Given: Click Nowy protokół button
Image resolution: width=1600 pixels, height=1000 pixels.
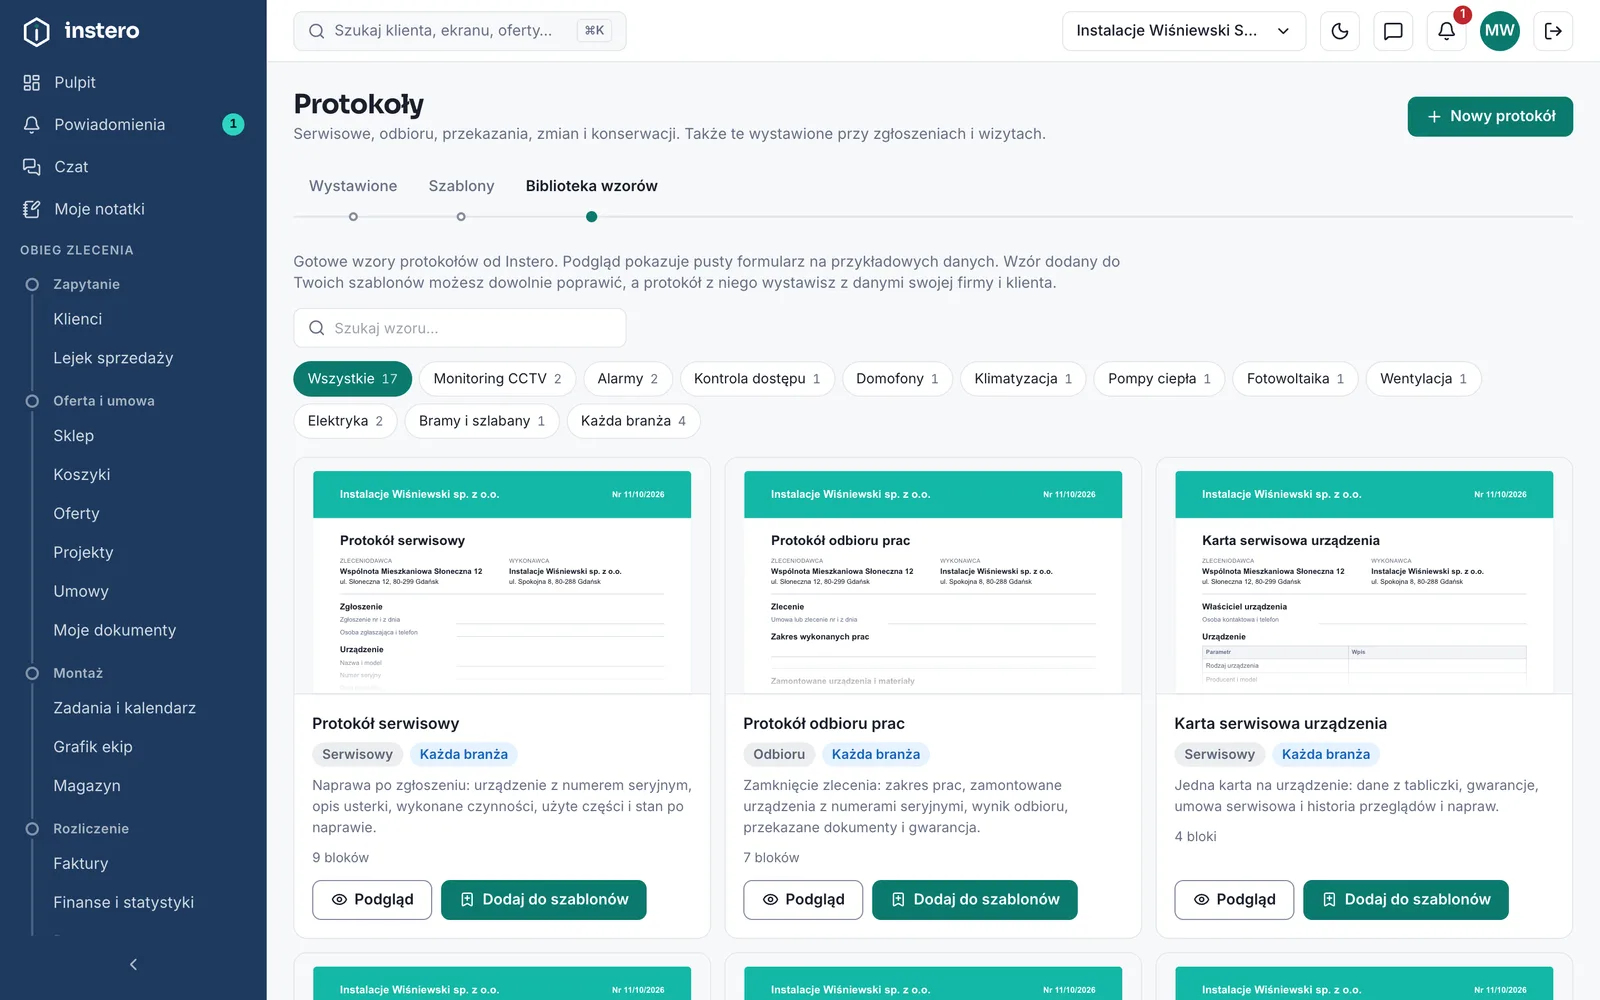Looking at the screenshot, I should pyautogui.click(x=1490, y=116).
